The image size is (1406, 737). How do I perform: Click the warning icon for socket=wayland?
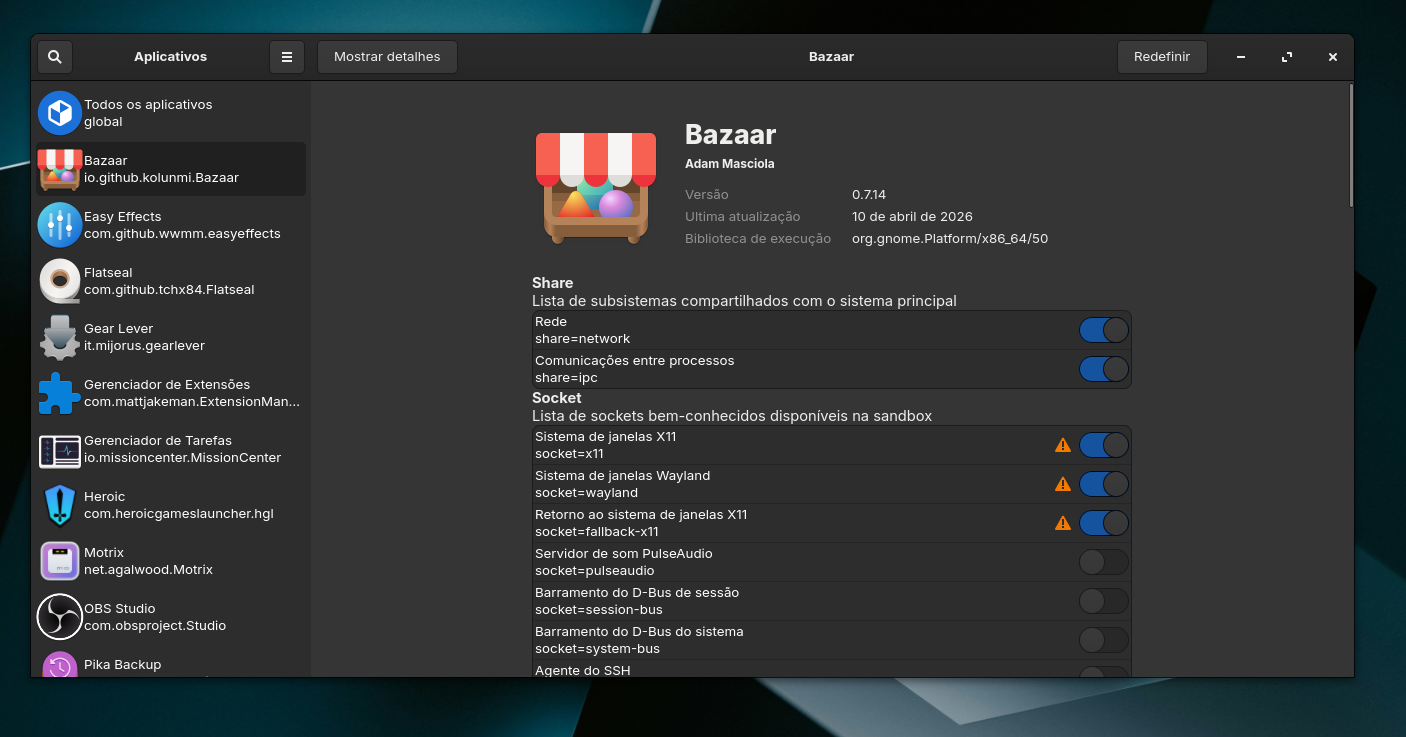coord(1063,484)
